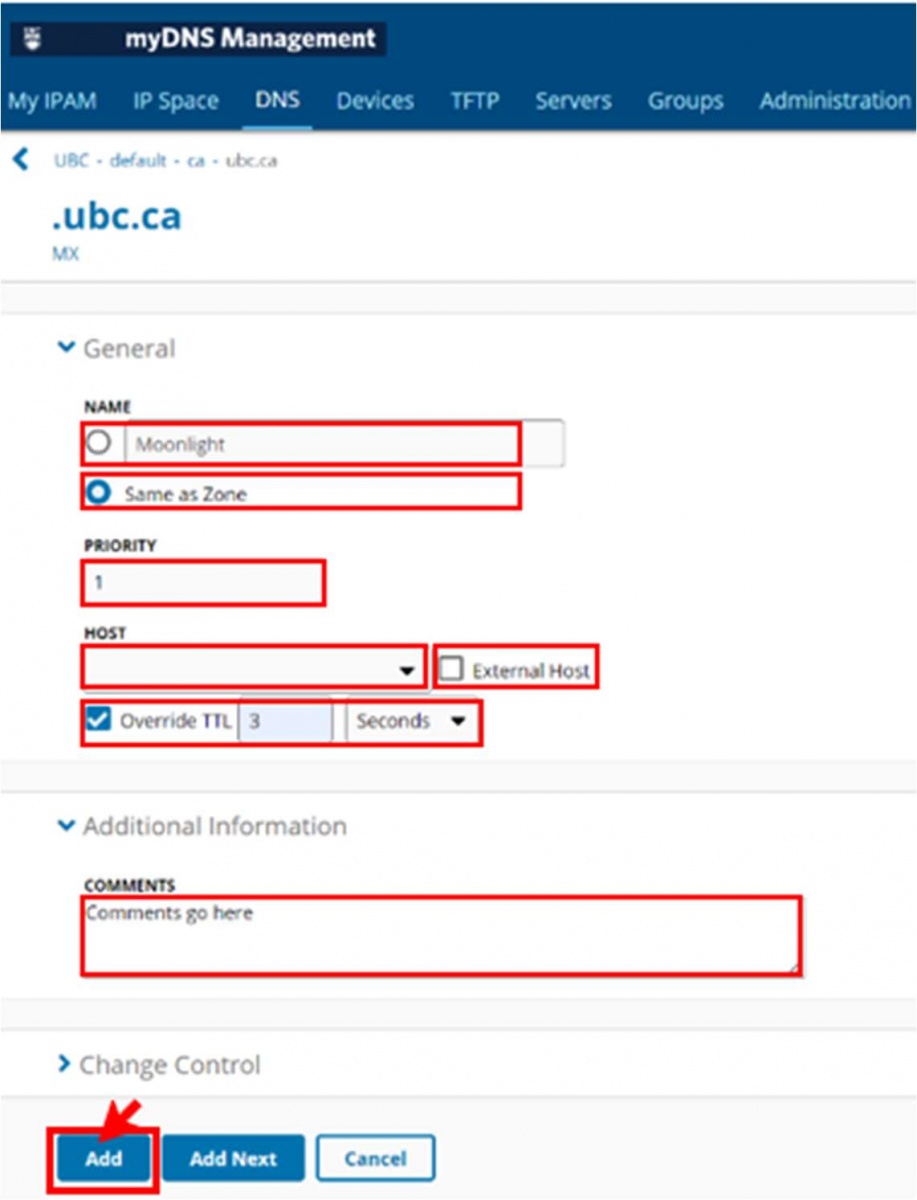Open the DNS tab
Viewport: 917px width, 1200px height.
(x=277, y=101)
